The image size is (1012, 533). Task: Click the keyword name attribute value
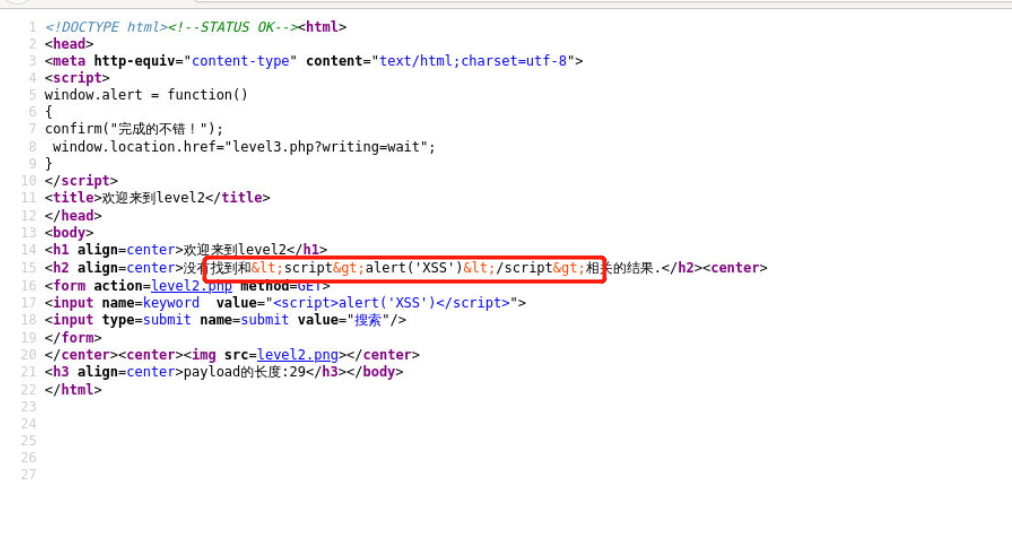point(171,303)
